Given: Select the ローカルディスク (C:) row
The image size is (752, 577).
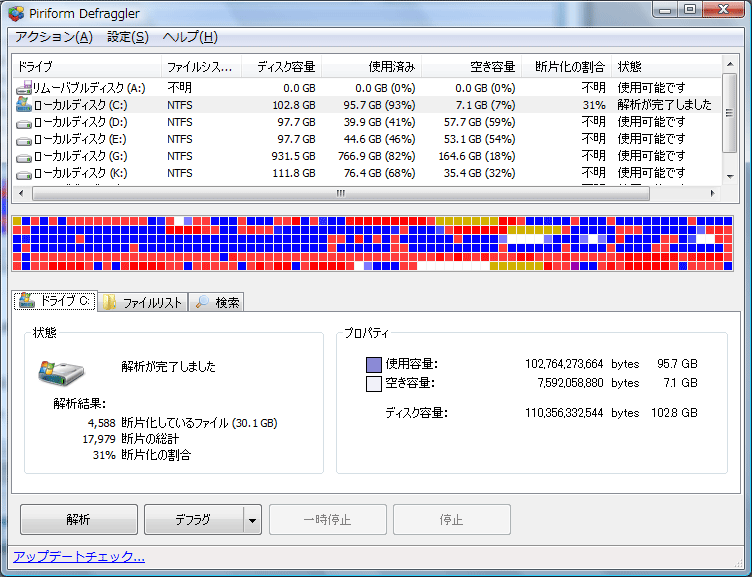Looking at the screenshot, I should [367, 105].
